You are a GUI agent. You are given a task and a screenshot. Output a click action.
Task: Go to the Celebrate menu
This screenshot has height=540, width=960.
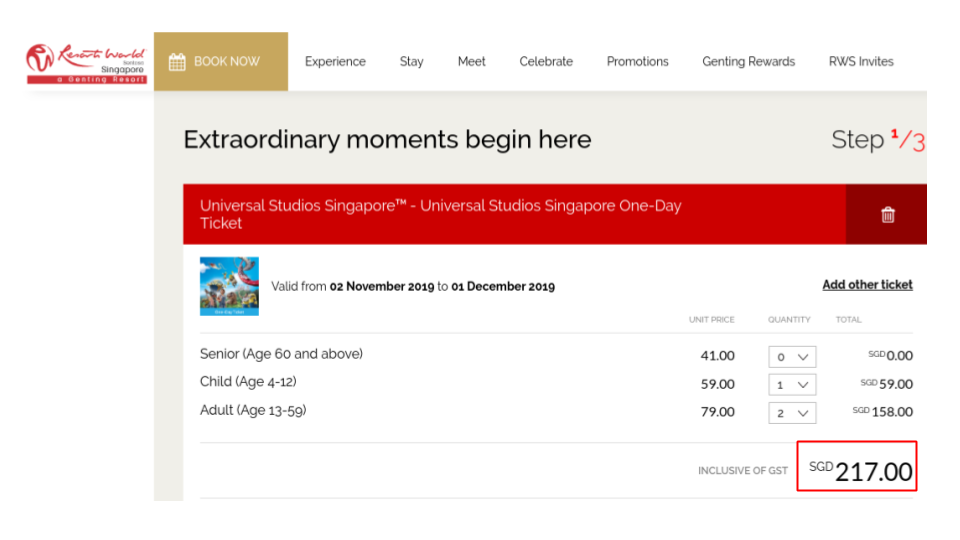click(x=546, y=62)
